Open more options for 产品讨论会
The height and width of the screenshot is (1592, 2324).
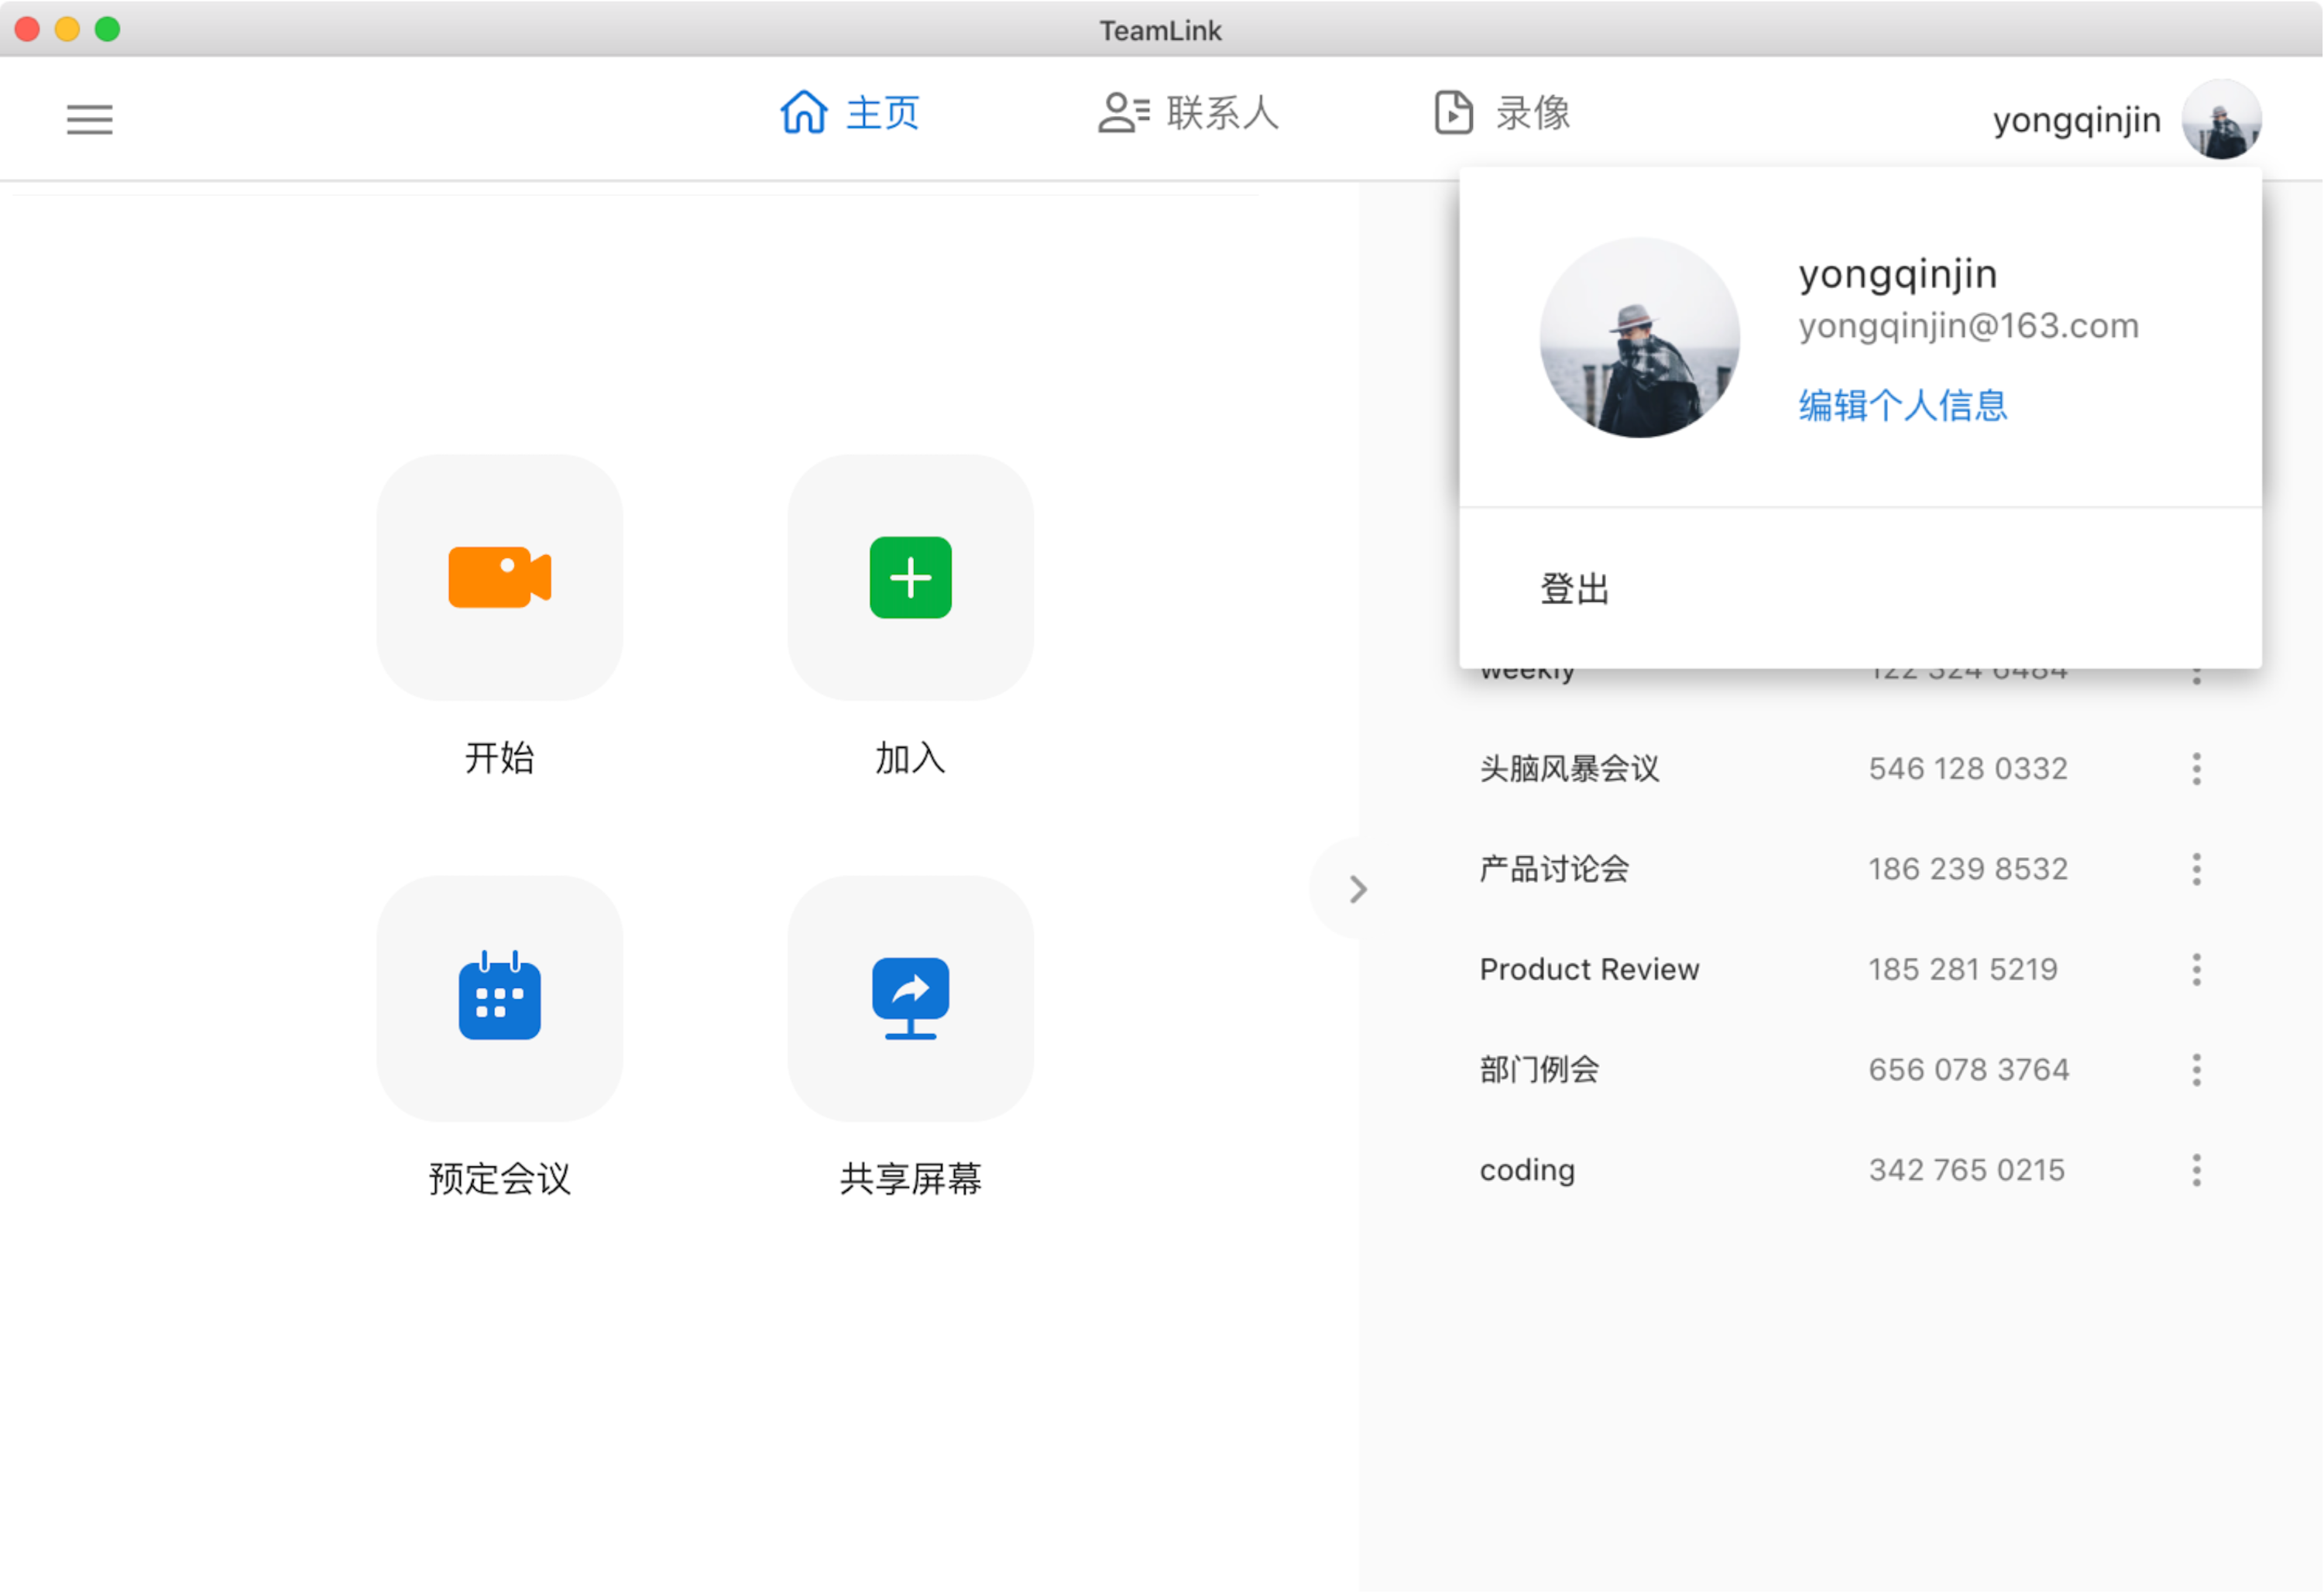(2196, 869)
